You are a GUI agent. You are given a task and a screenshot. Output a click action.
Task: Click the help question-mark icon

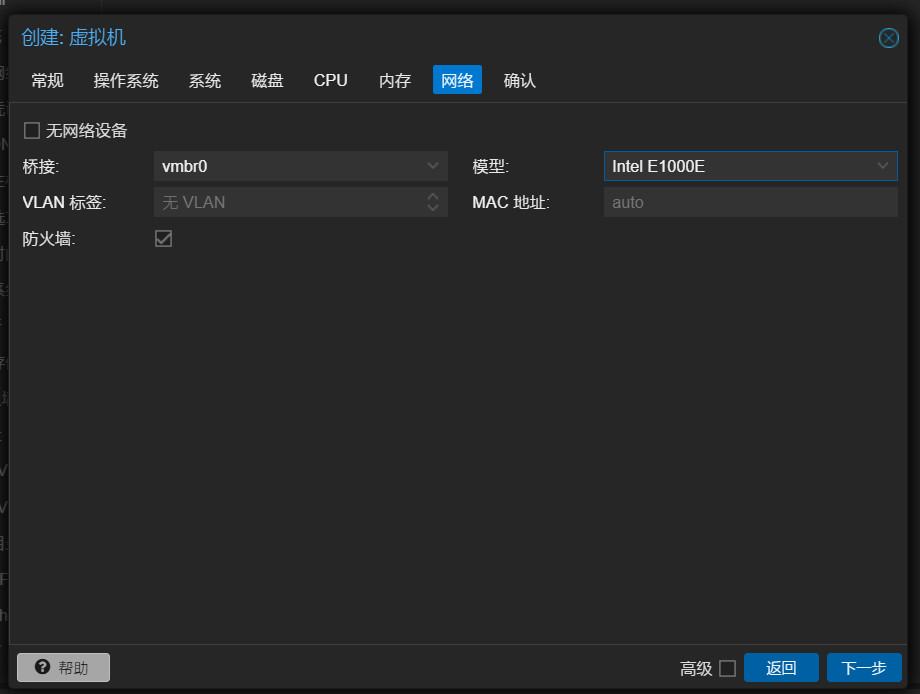(x=42, y=666)
